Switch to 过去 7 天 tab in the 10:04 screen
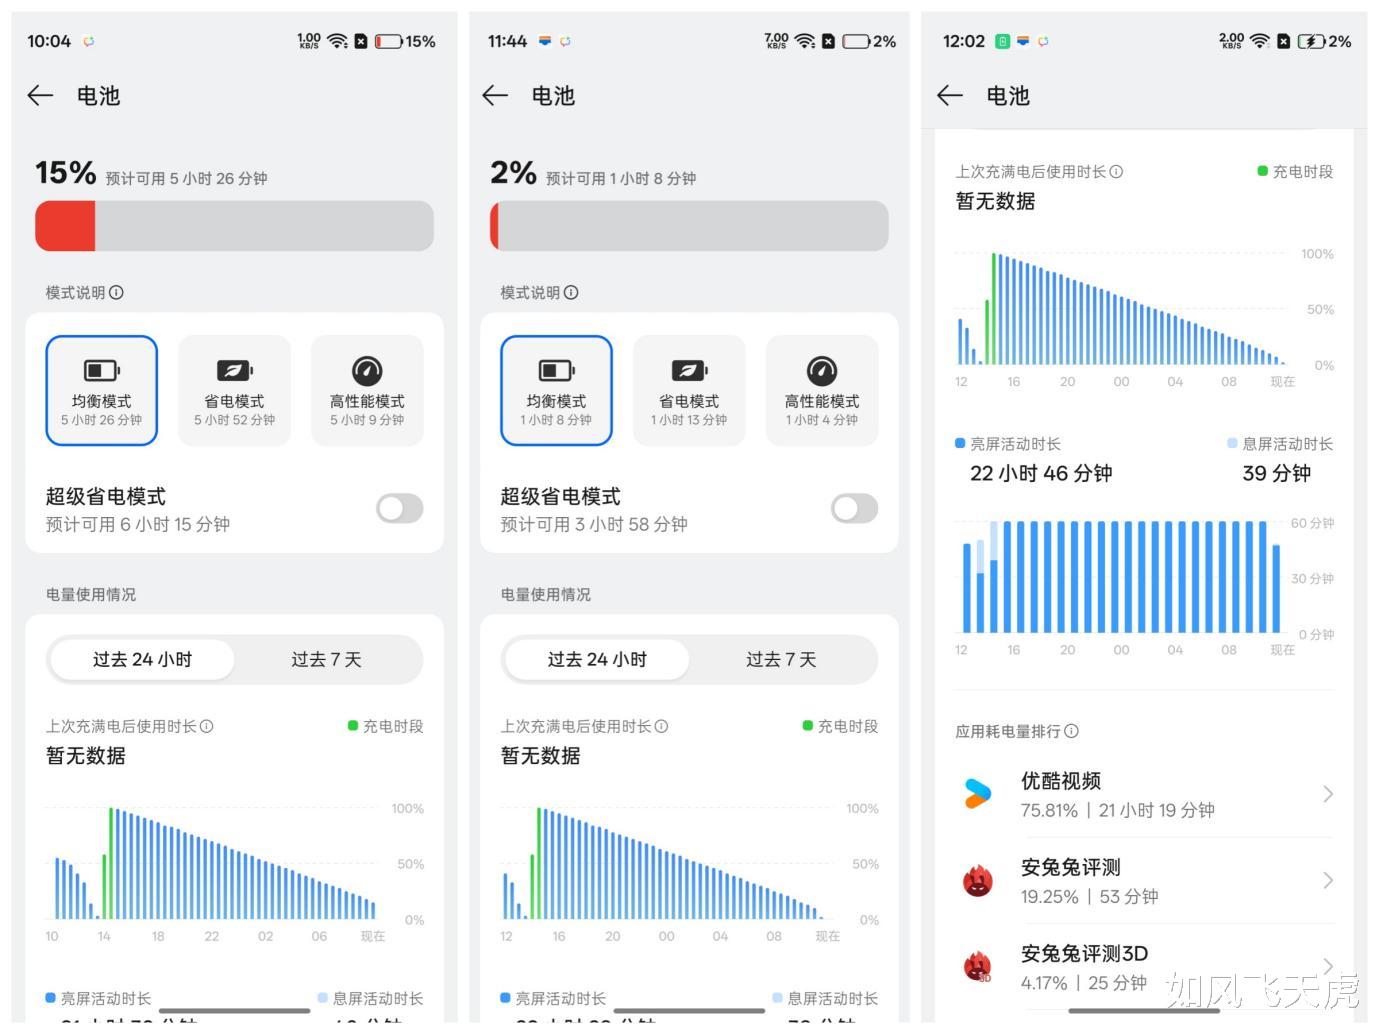 pyautogui.click(x=326, y=660)
